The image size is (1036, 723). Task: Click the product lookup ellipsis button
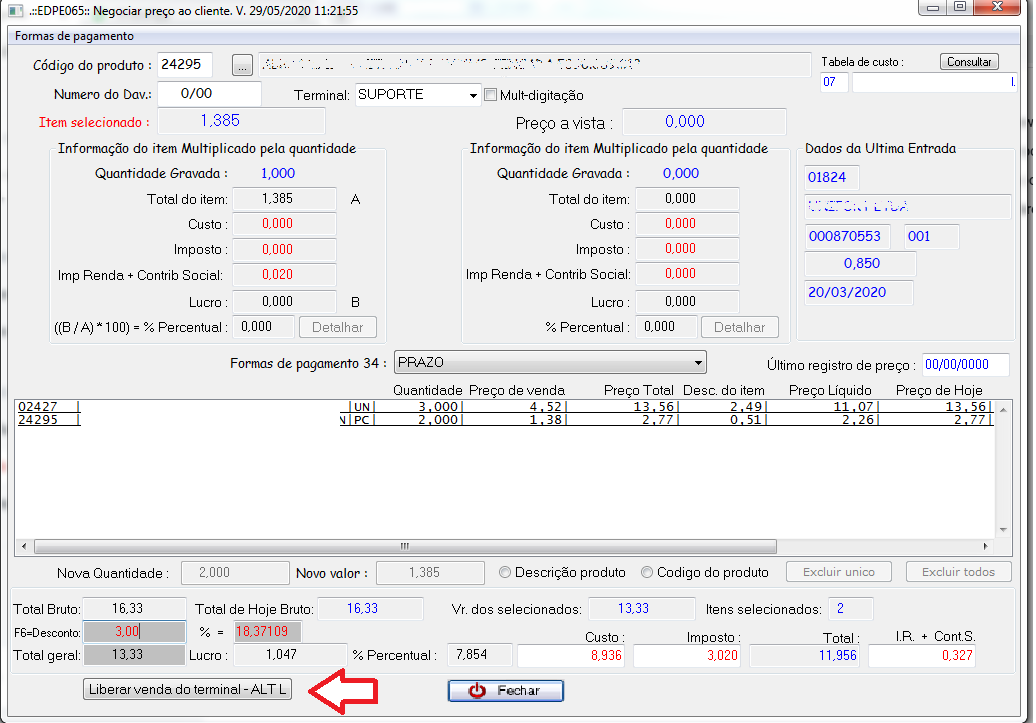pos(243,66)
